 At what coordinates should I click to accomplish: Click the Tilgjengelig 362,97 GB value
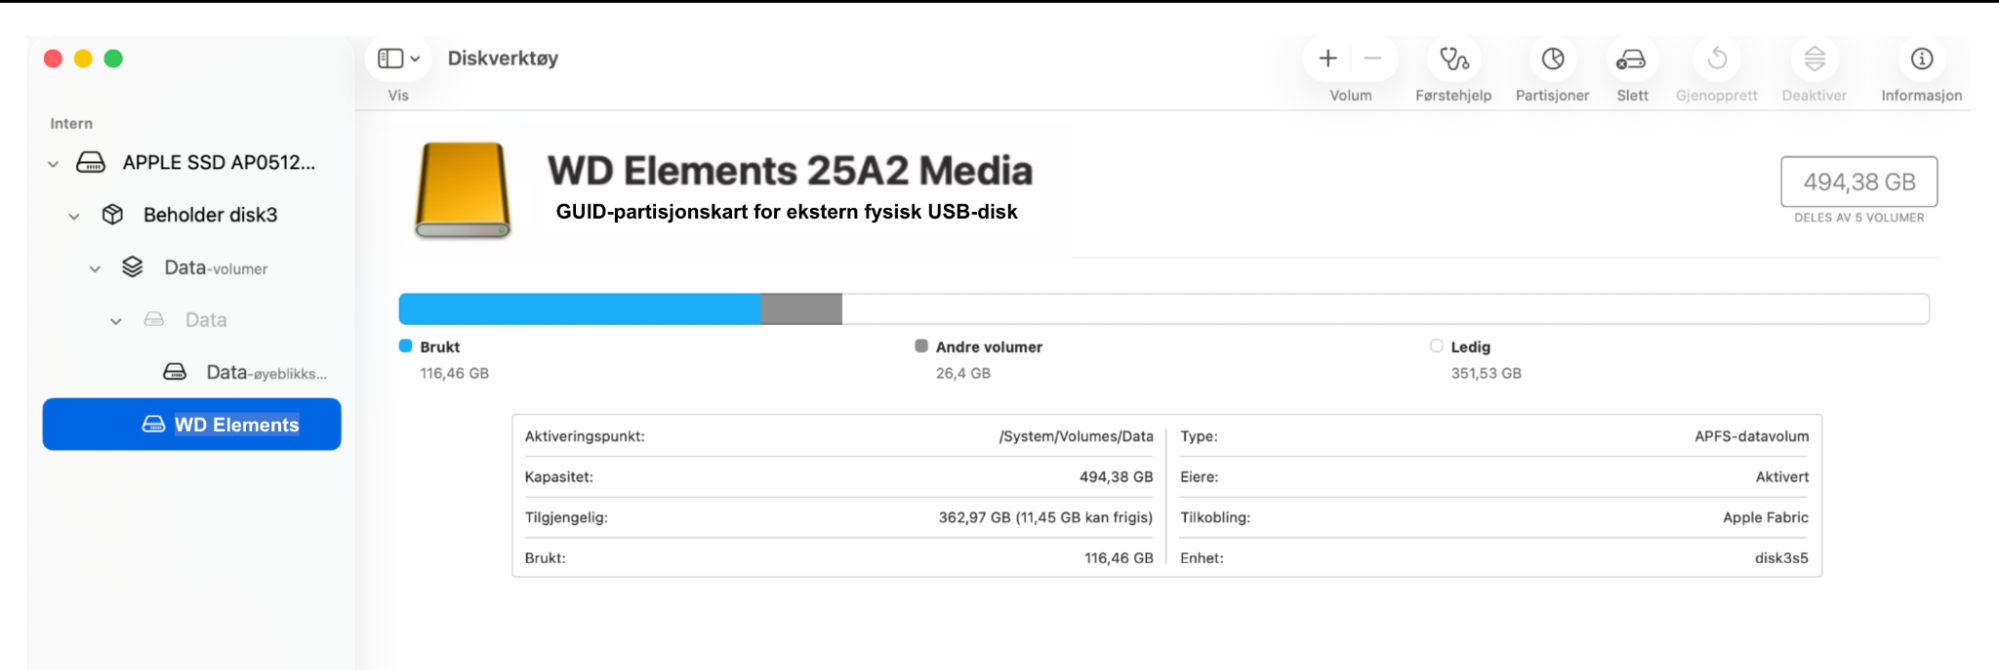point(1045,518)
